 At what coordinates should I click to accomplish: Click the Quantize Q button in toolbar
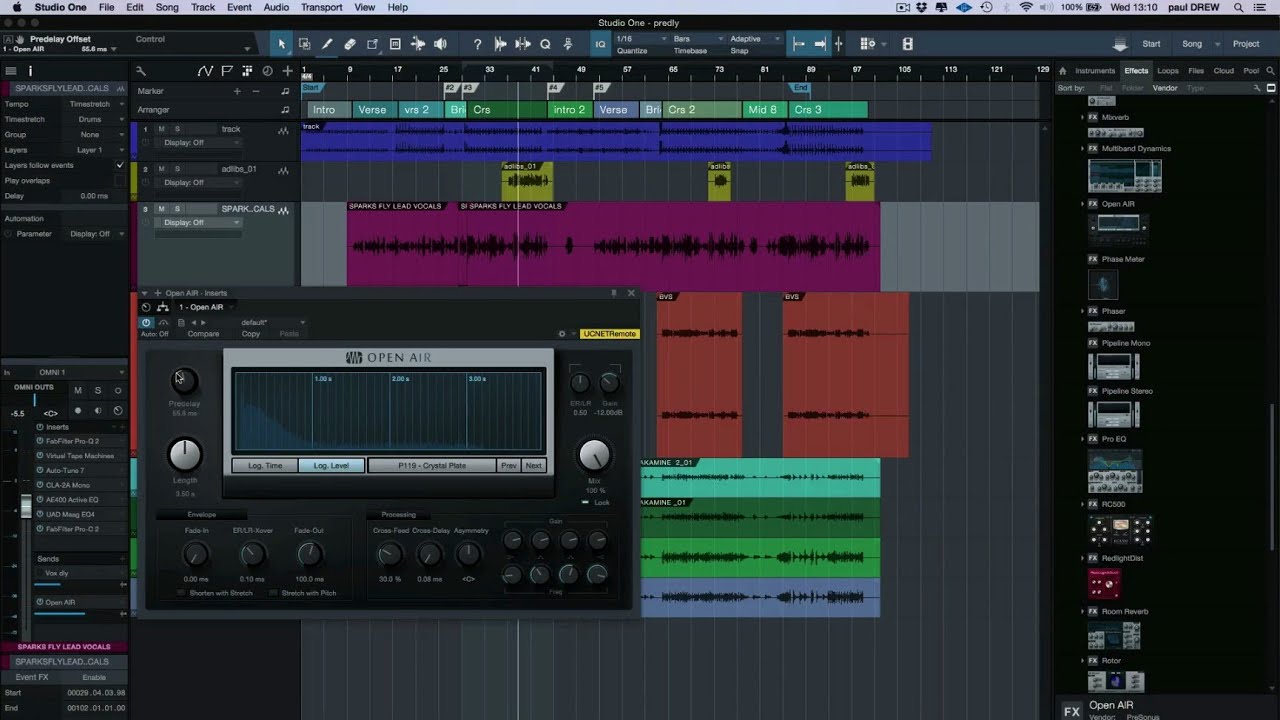(x=545, y=44)
